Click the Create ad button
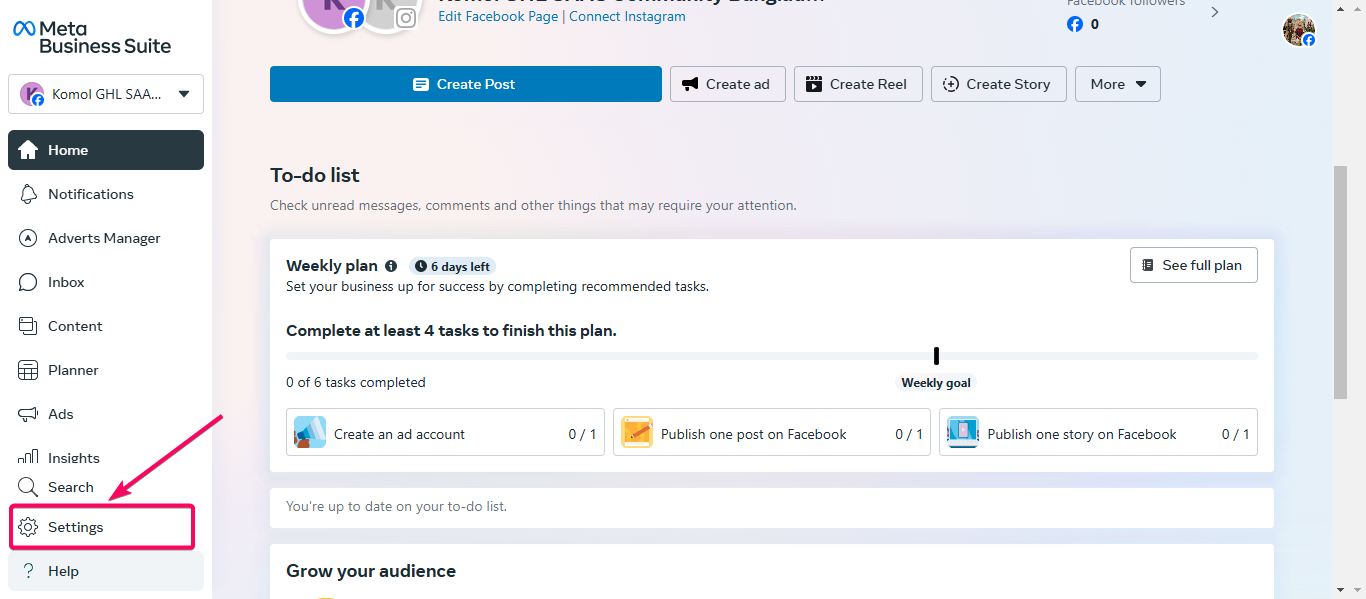The width and height of the screenshot is (1366, 599). click(728, 84)
